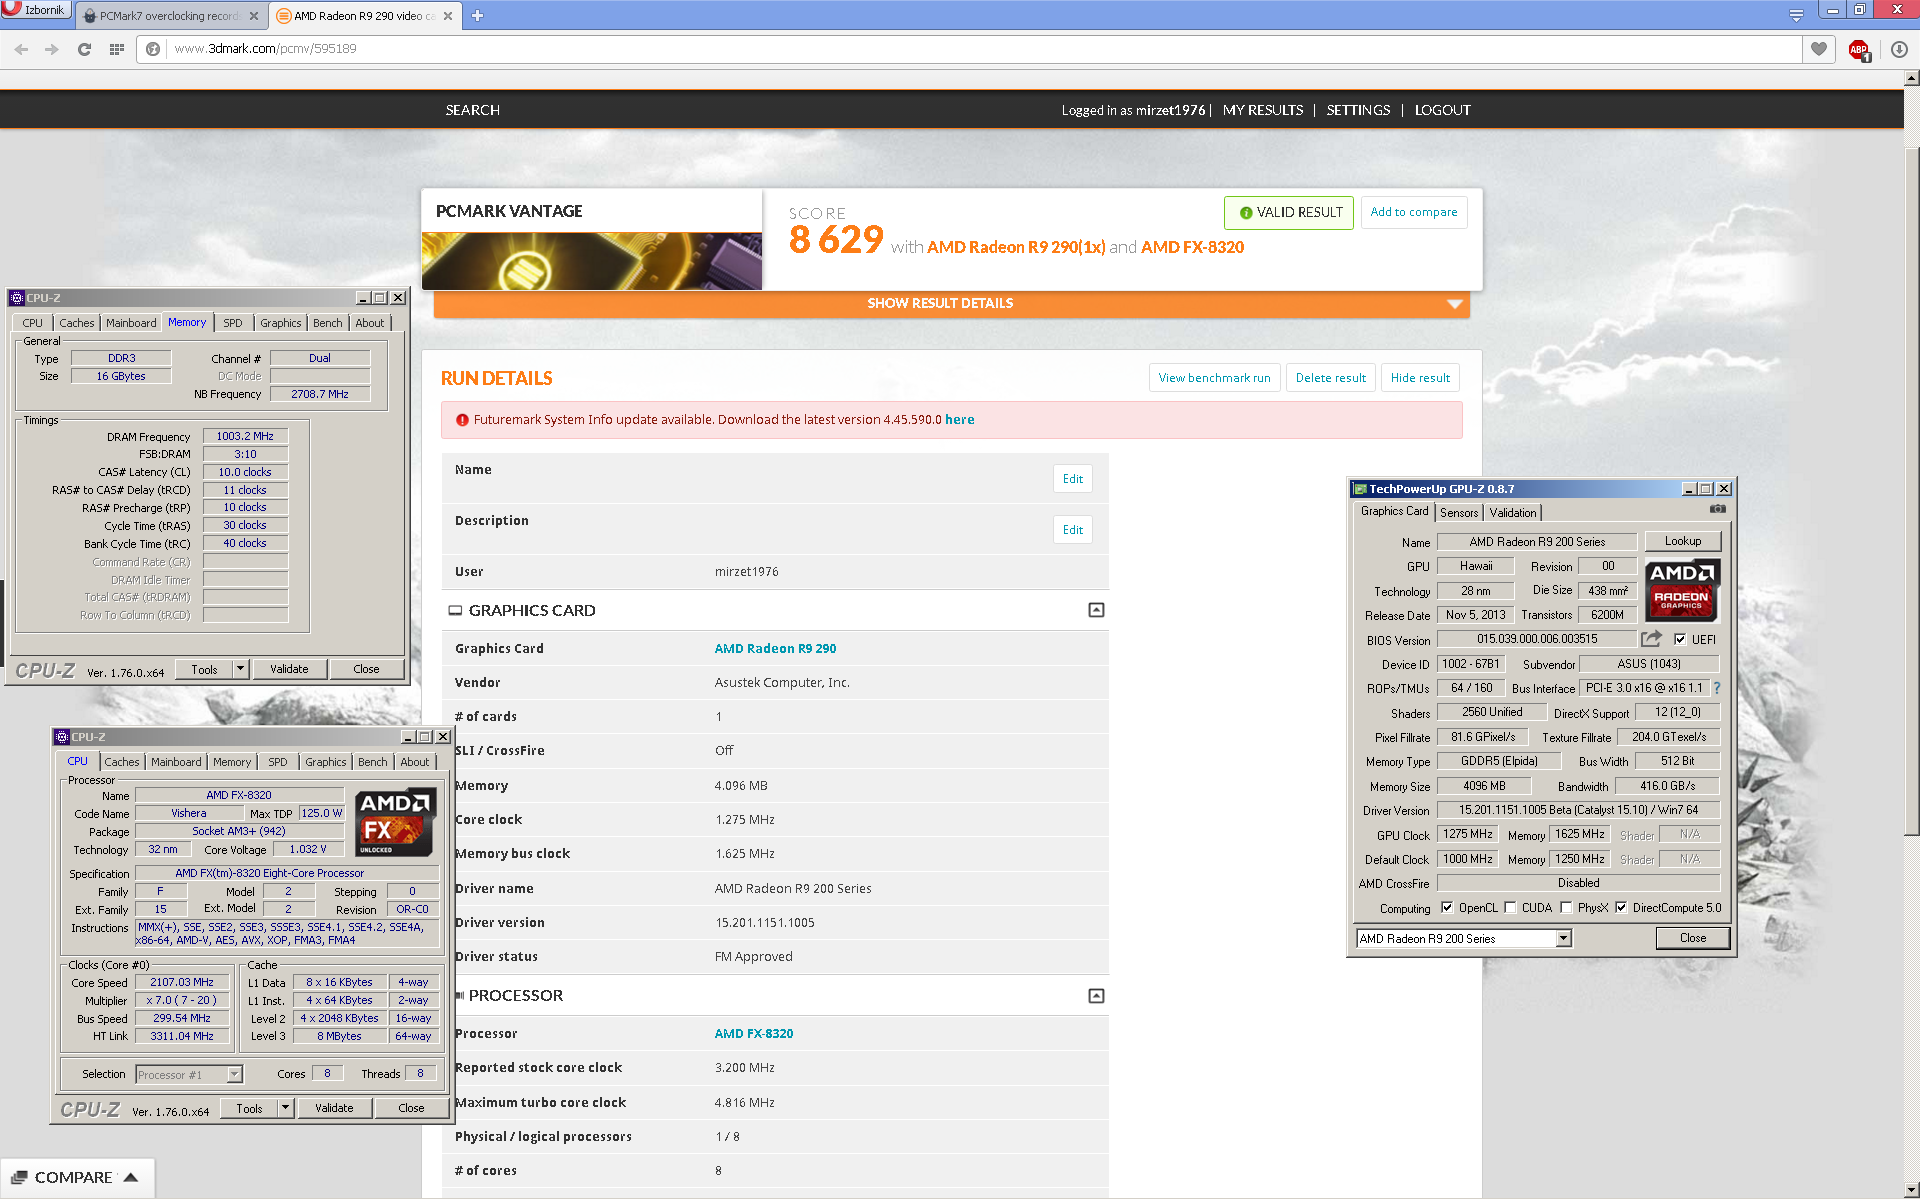The height and width of the screenshot is (1200, 1920).
Task: Collapse the Graphics Card section
Action: (x=1096, y=610)
